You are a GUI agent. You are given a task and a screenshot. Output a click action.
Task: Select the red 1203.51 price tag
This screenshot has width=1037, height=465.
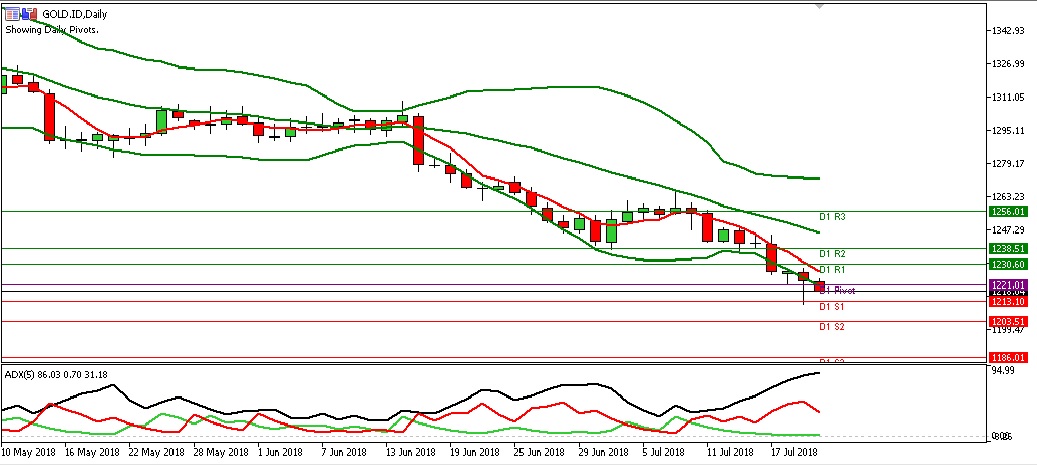point(1007,321)
